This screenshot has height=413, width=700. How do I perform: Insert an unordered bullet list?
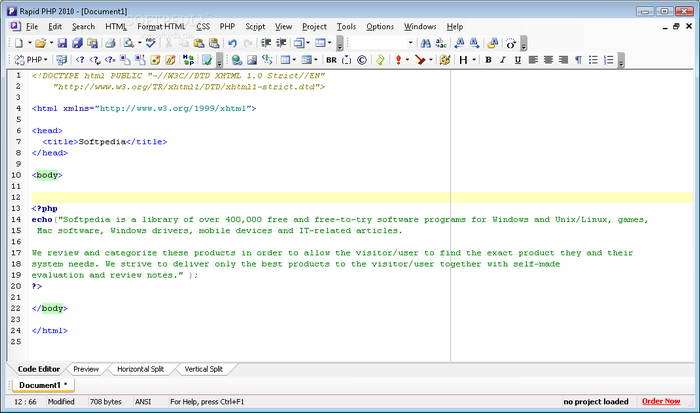click(x=593, y=60)
